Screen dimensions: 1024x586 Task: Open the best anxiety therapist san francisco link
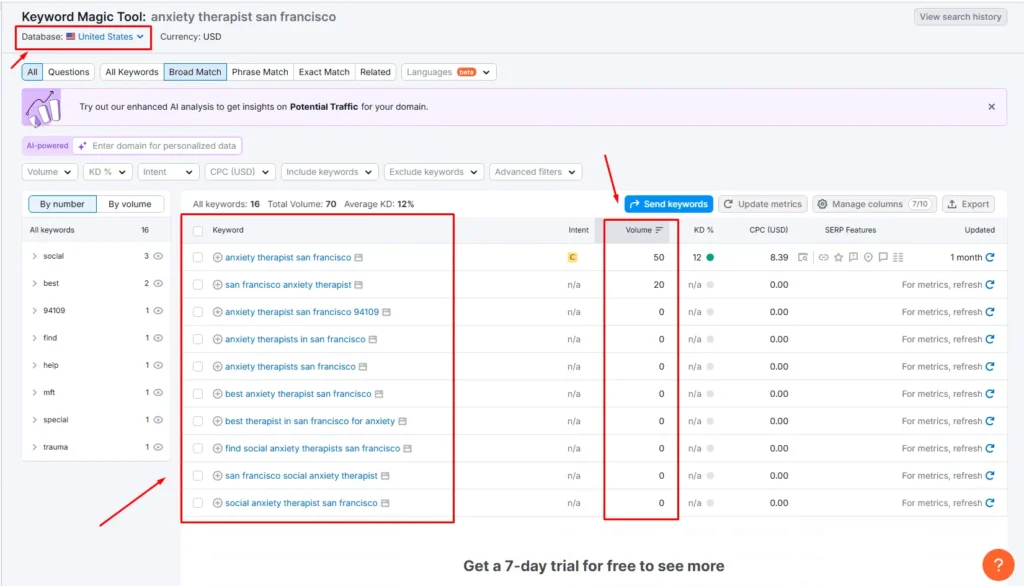298,394
